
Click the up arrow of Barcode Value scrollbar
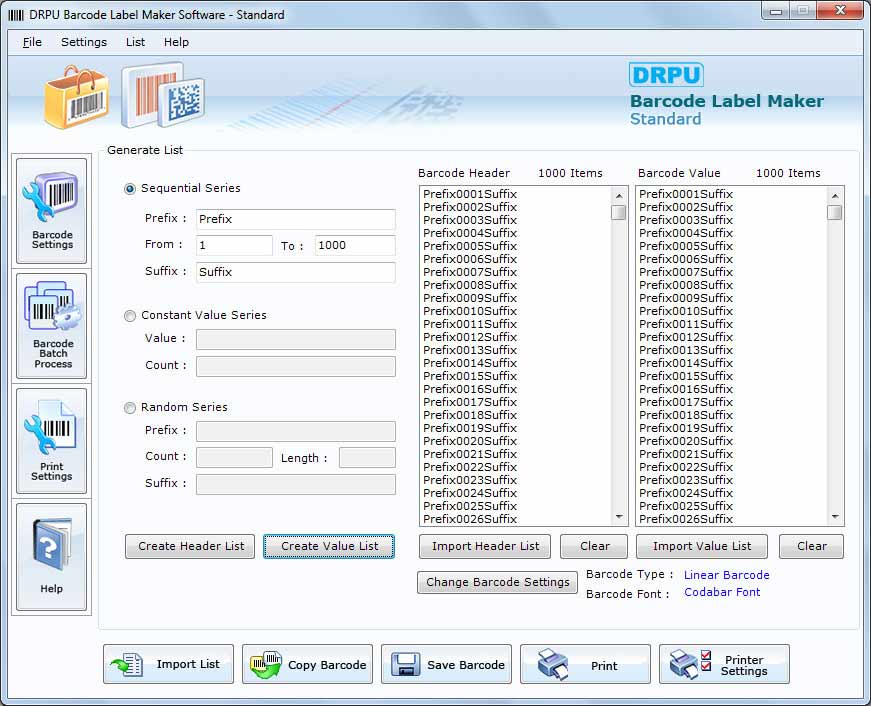[834, 196]
